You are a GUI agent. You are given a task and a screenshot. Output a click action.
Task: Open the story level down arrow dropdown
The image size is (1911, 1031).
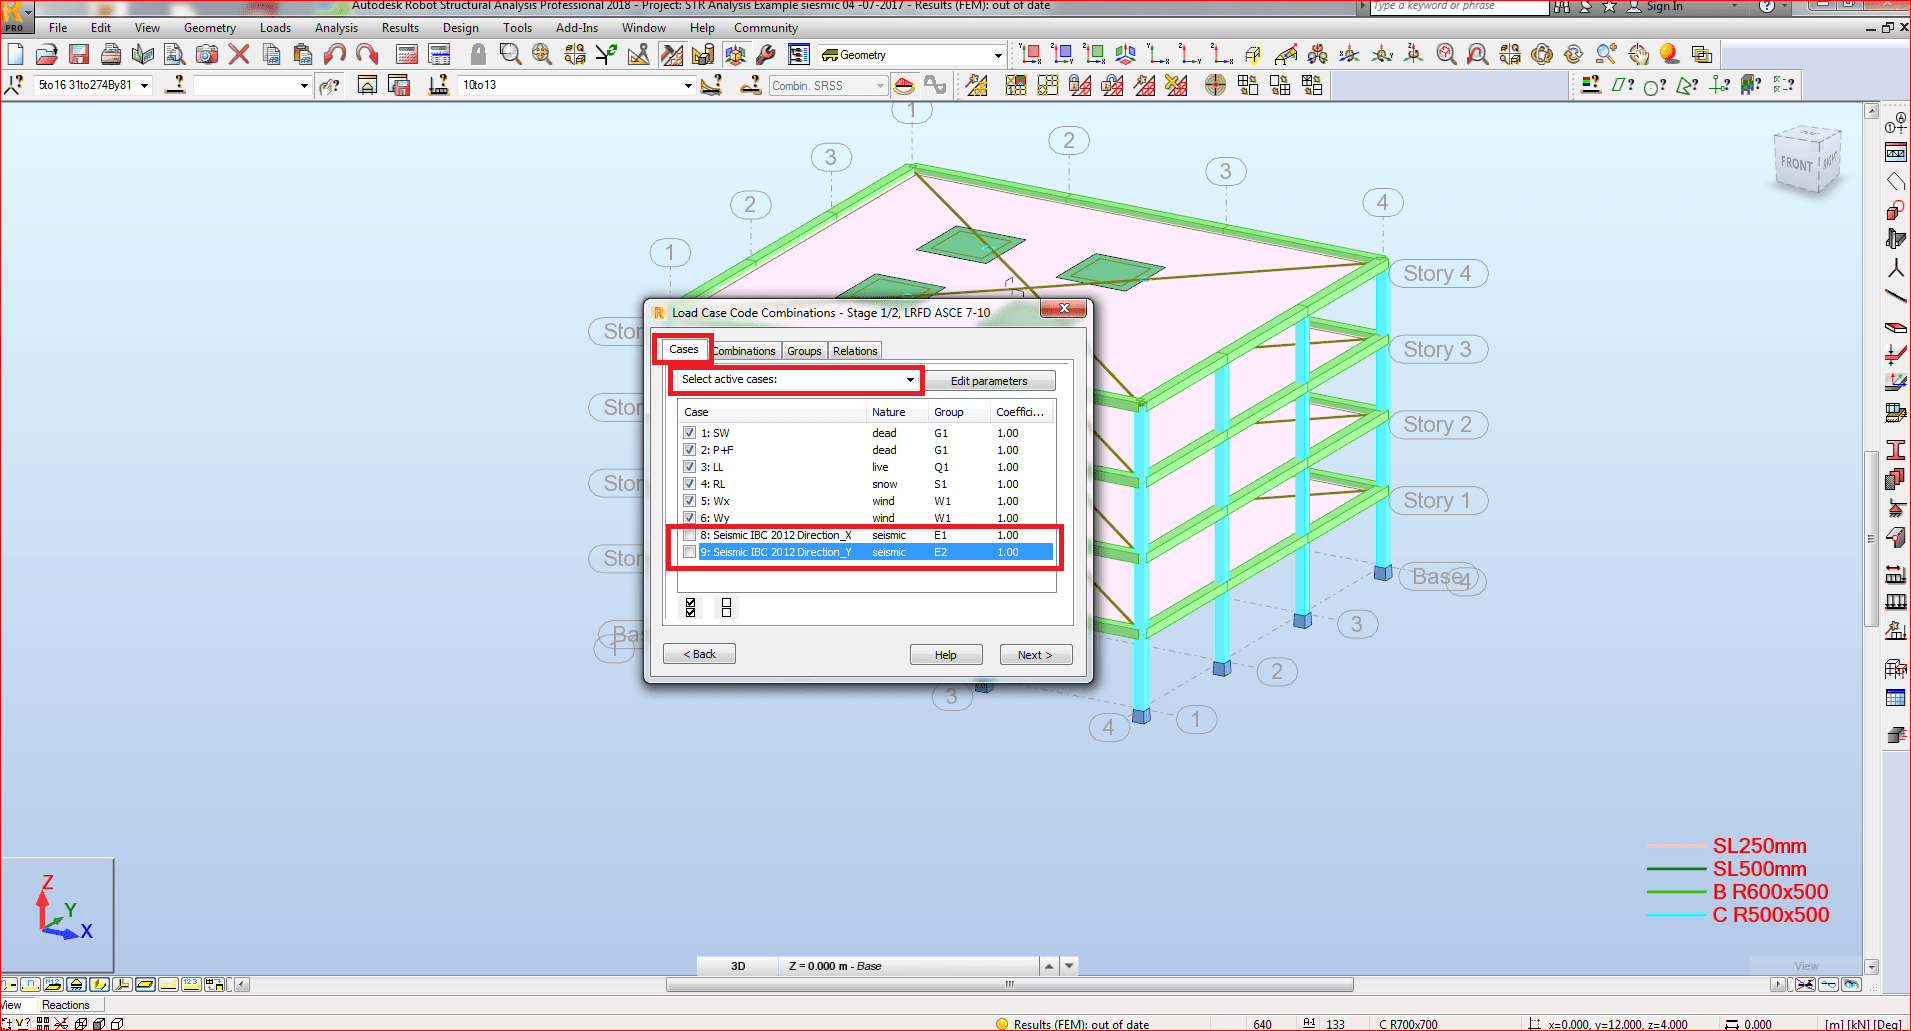pos(1069,966)
